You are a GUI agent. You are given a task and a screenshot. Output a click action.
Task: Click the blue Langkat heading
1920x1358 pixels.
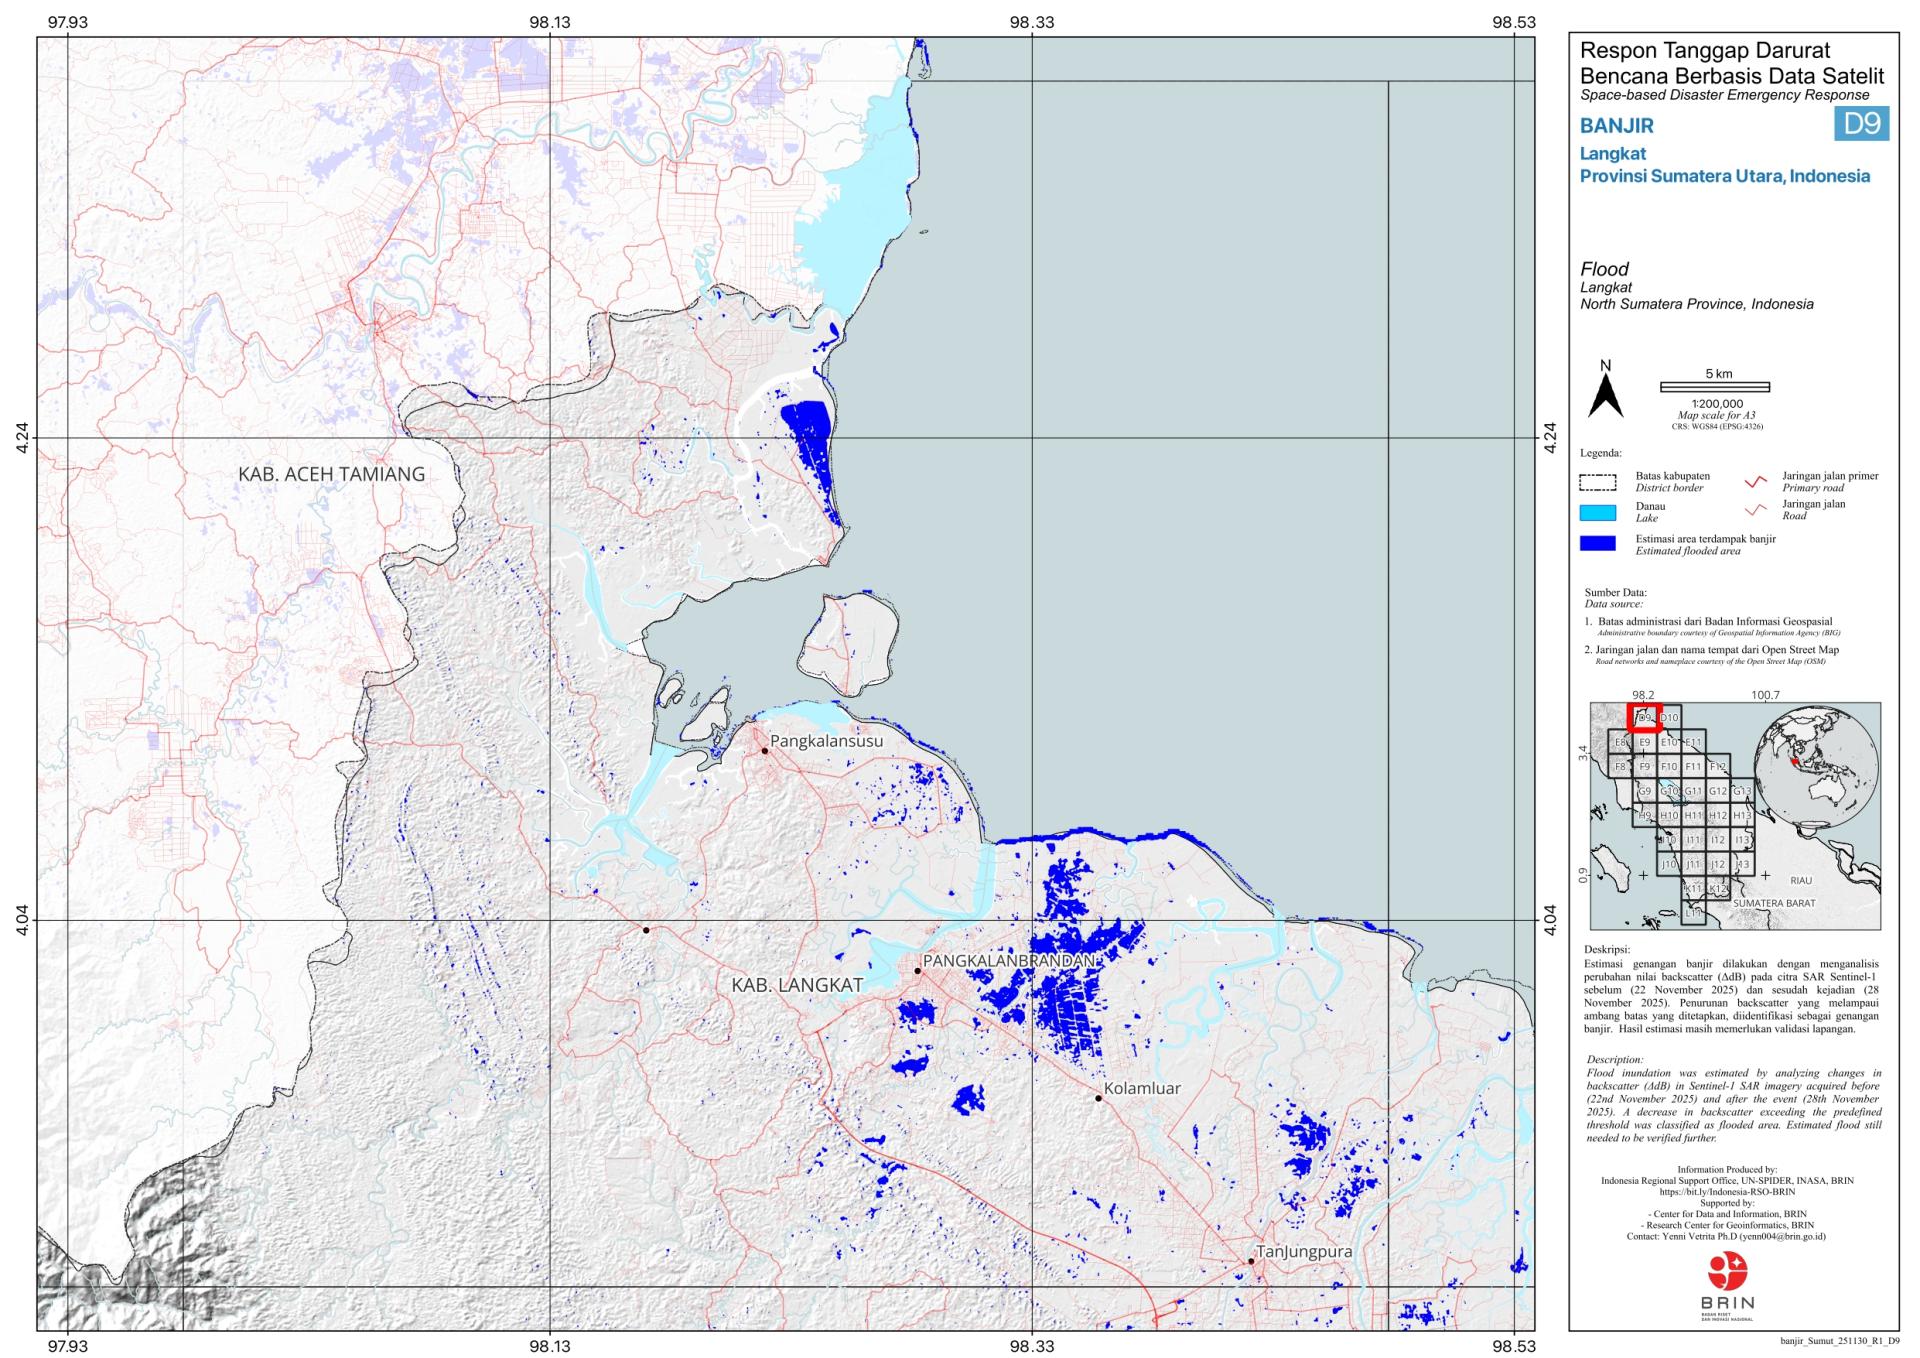pyautogui.click(x=1613, y=154)
